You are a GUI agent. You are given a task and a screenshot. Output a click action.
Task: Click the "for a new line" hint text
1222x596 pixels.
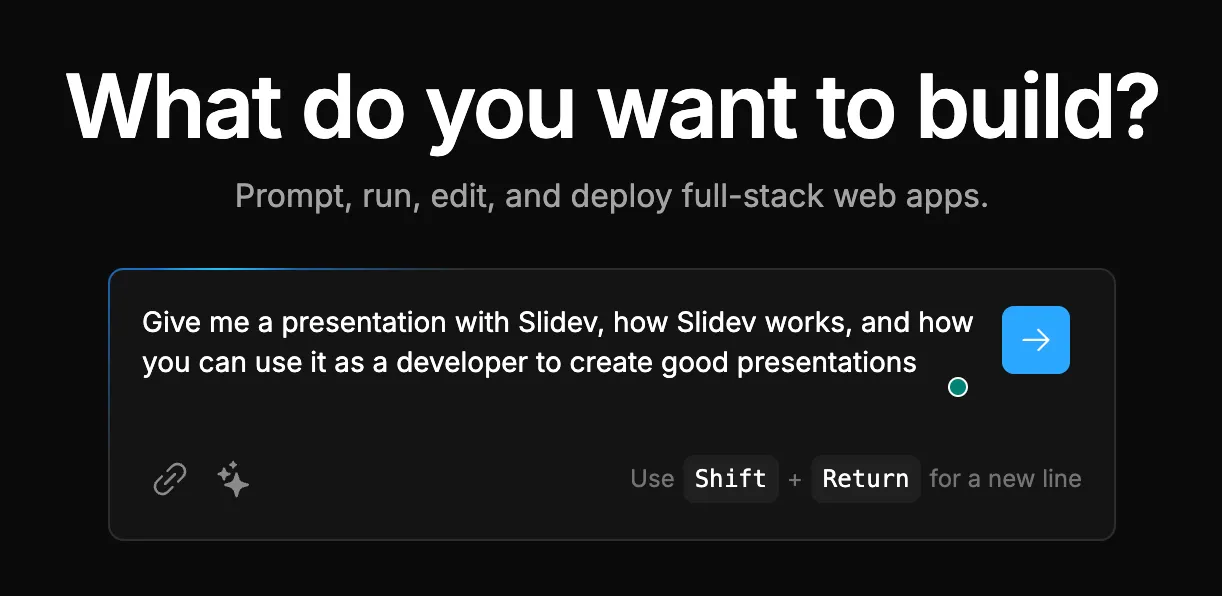[1005, 479]
